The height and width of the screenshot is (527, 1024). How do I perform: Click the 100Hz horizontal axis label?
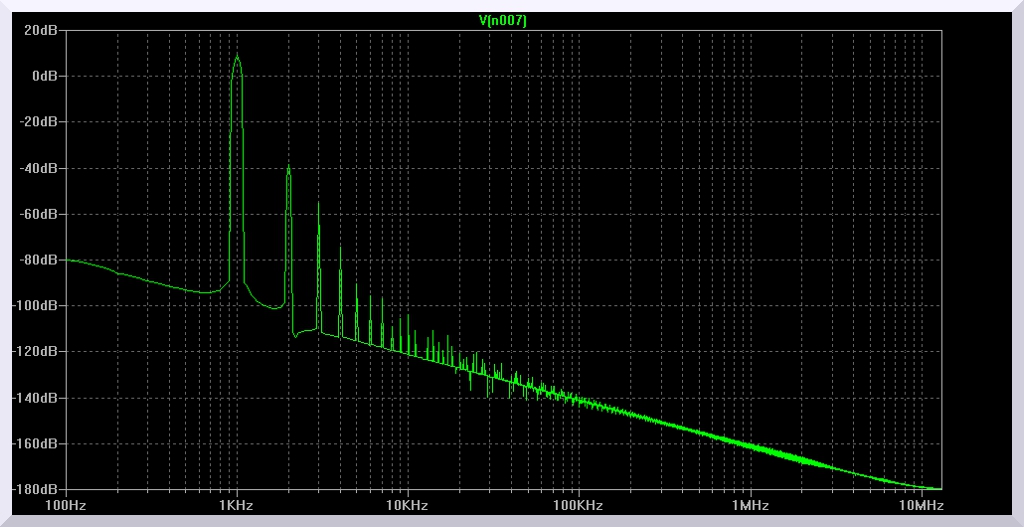[65, 506]
